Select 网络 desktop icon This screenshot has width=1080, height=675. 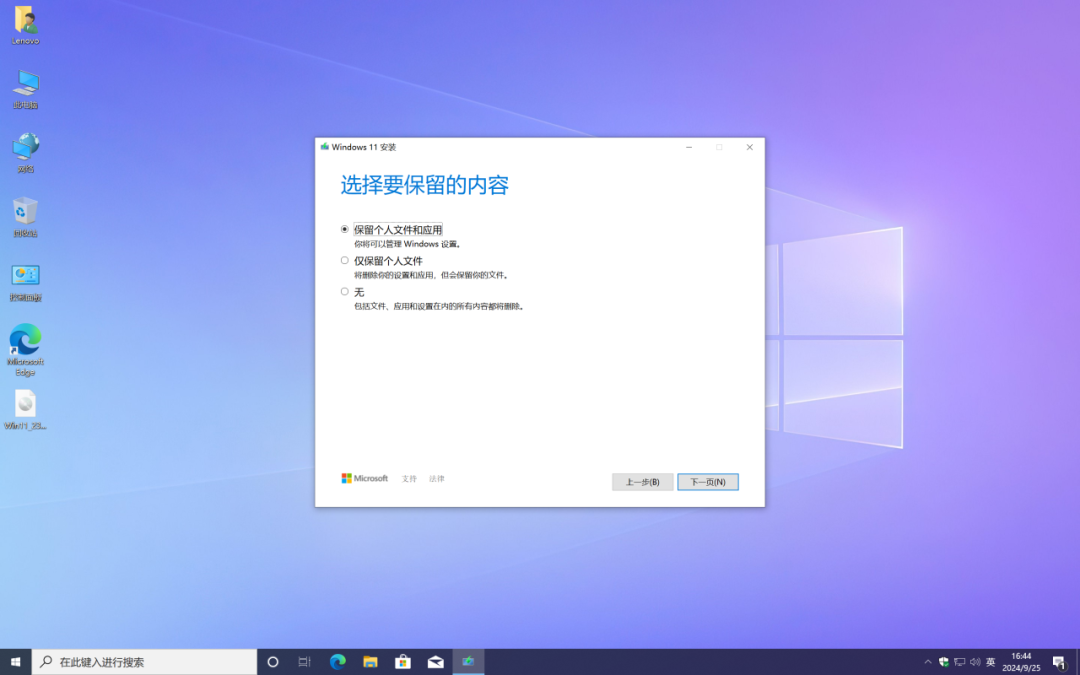25,153
